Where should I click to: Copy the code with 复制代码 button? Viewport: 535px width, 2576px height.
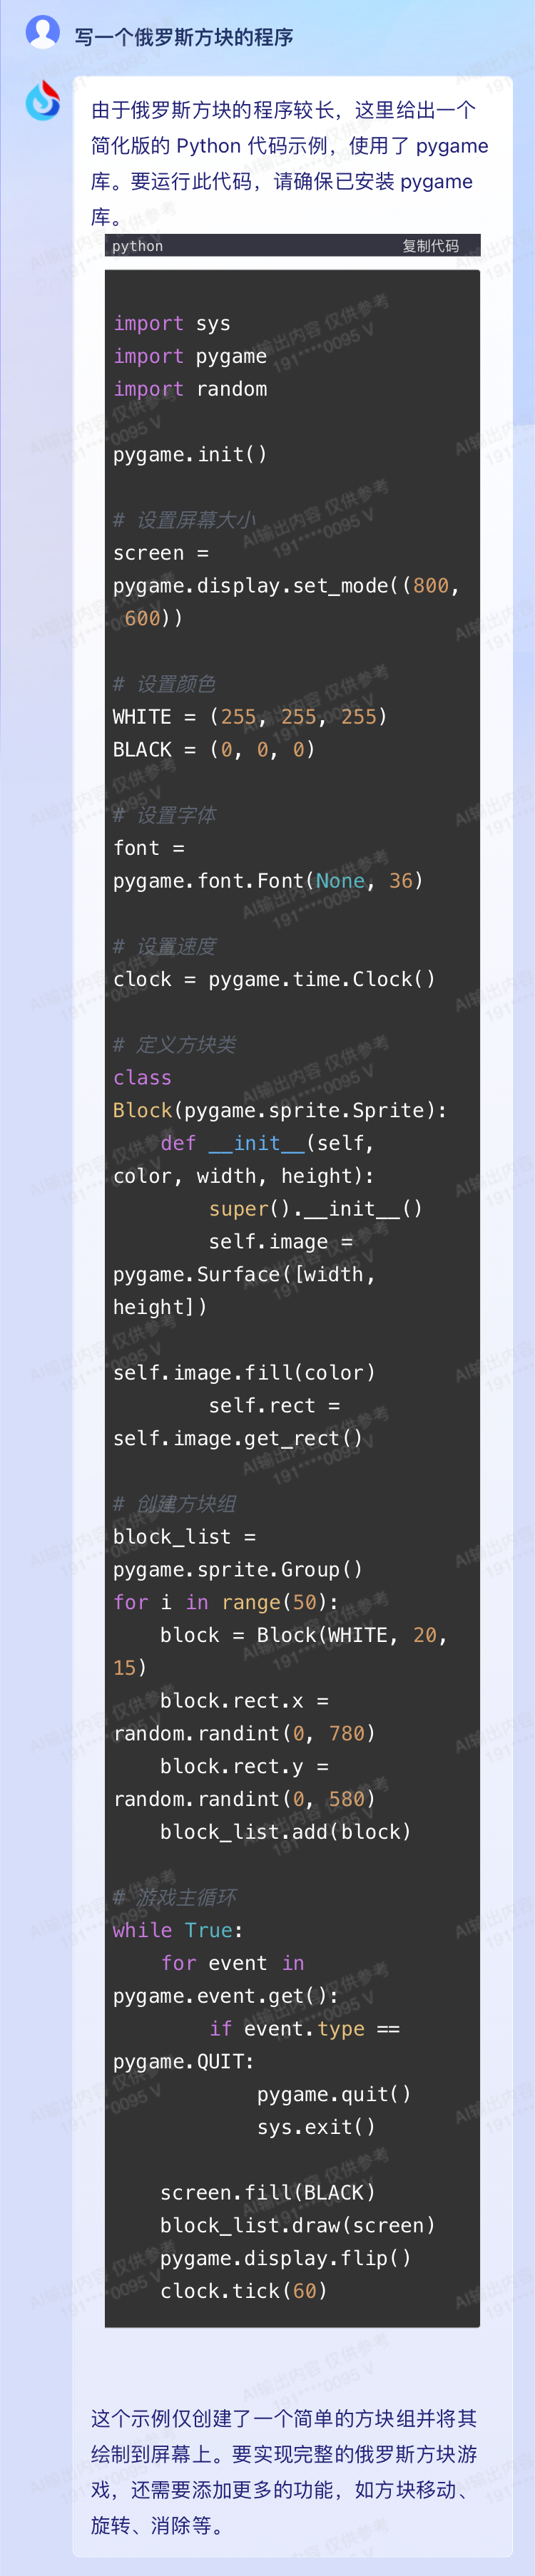431,246
